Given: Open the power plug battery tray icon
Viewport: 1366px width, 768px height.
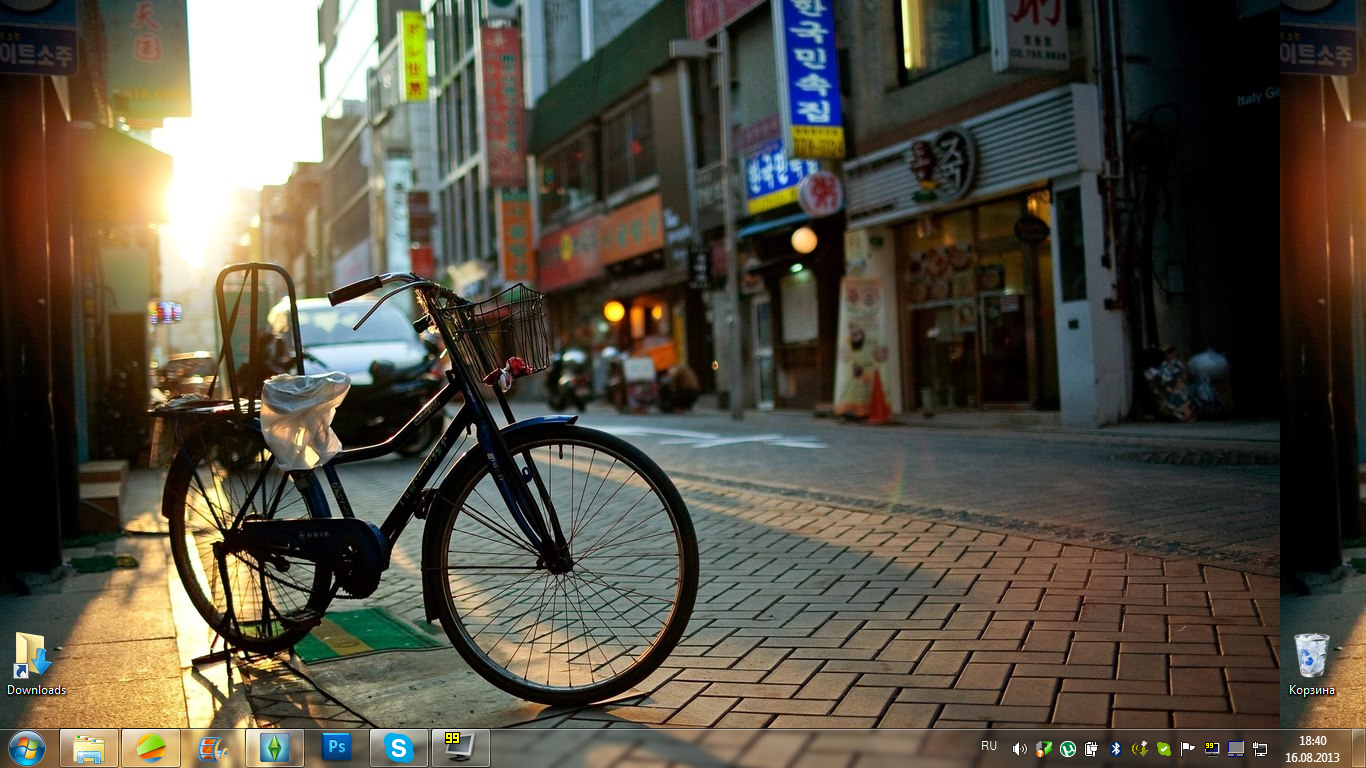Looking at the screenshot, I should [1091, 749].
